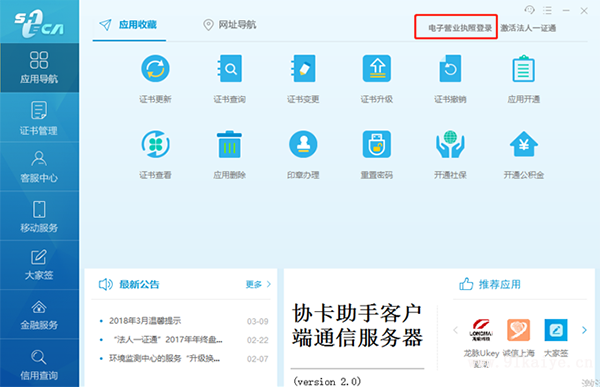
Task: Open the 应用删除 trash bin icon
Action: (229, 144)
